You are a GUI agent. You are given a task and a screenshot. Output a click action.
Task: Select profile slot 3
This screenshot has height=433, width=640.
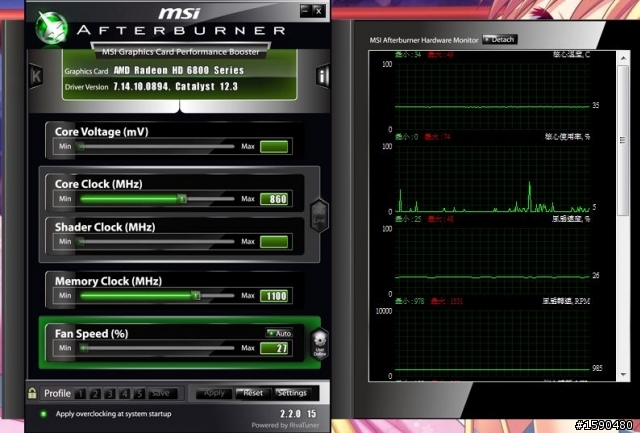[x=110, y=393]
